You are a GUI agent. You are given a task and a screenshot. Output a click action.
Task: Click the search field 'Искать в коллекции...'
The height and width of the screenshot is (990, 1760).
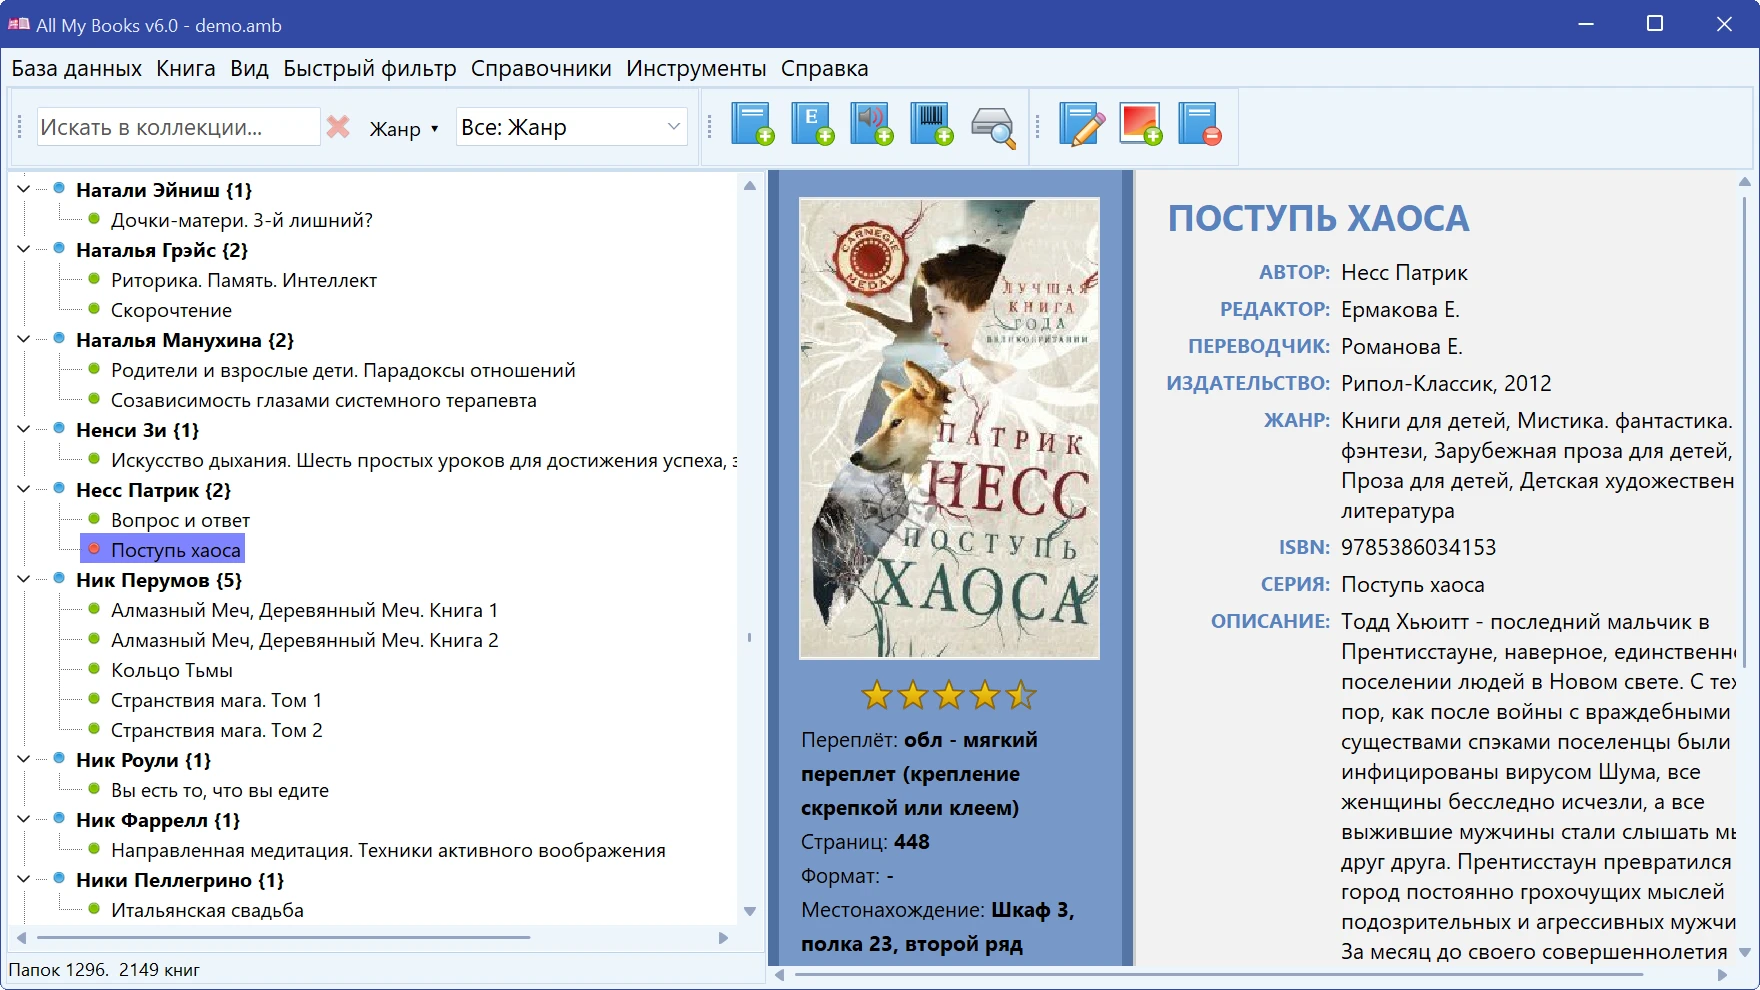click(x=178, y=127)
